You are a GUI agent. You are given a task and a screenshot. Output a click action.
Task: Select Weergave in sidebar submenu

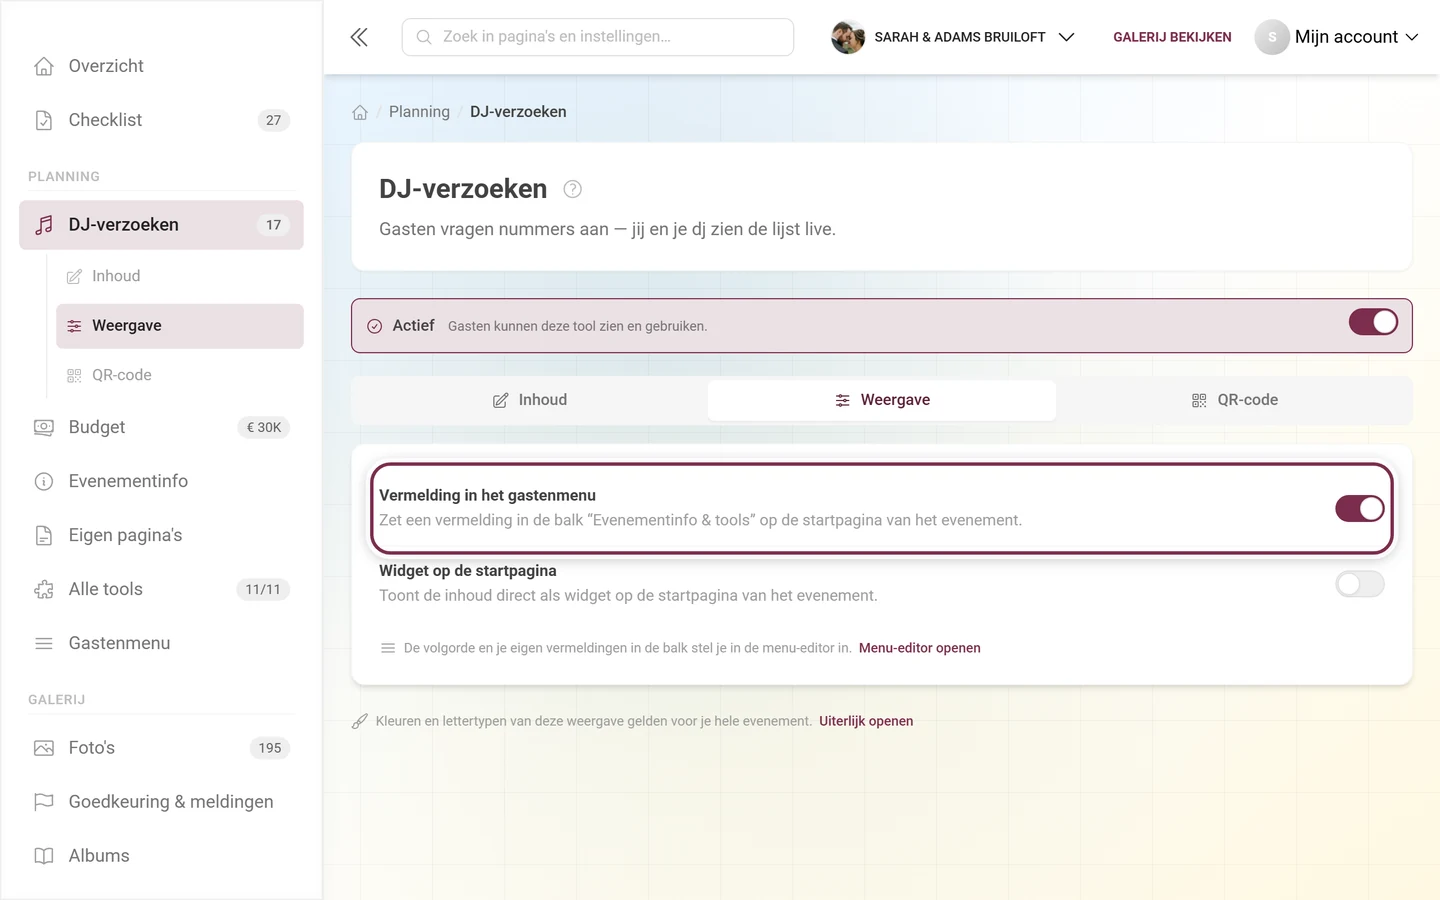[x=180, y=326]
